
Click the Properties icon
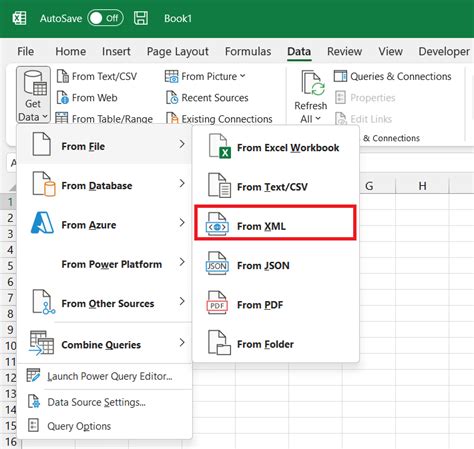340,97
